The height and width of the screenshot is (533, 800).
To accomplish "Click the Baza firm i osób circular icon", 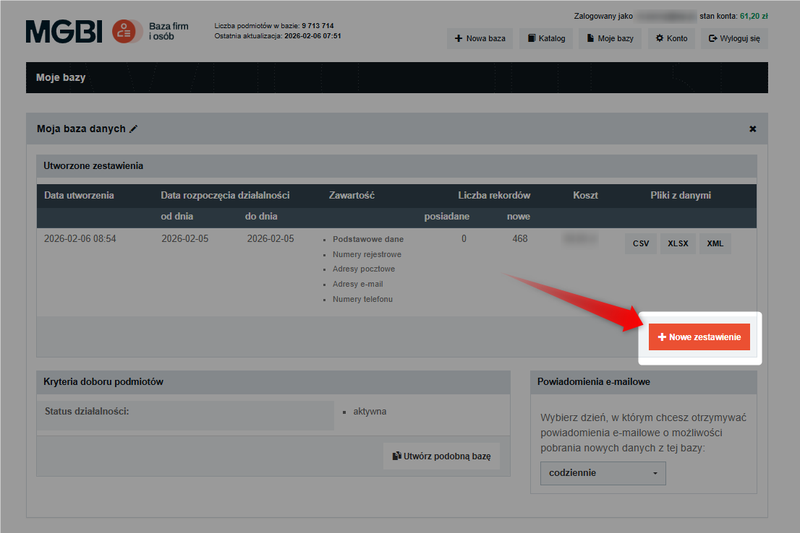I will 126,31.
